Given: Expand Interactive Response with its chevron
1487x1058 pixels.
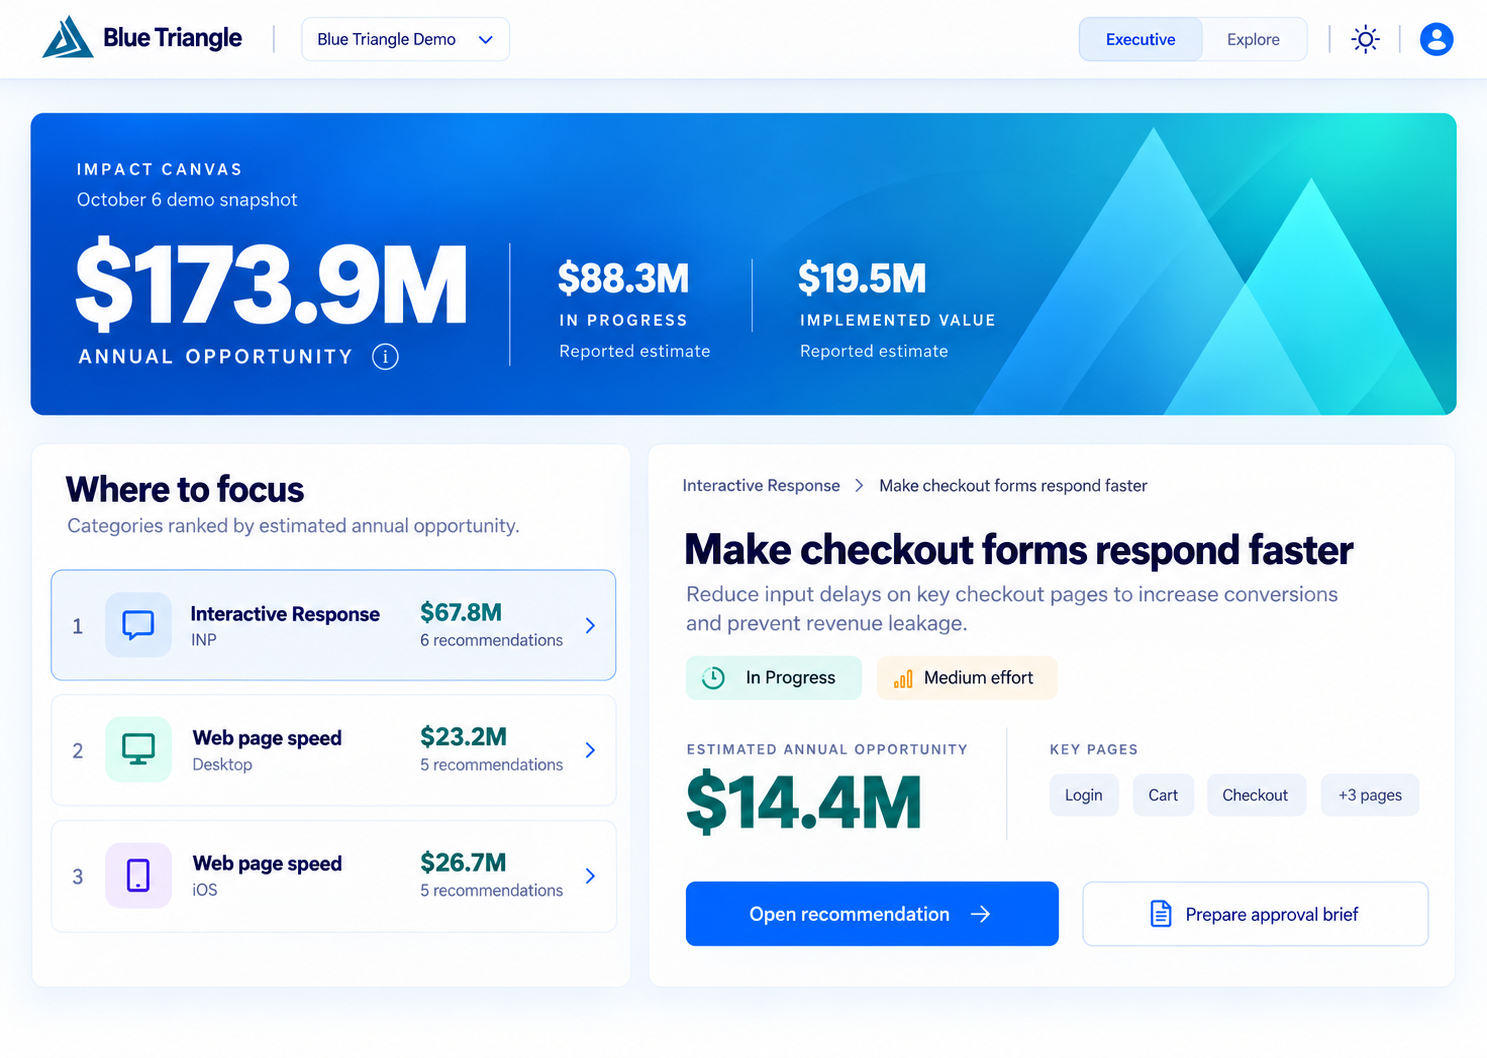Looking at the screenshot, I should [590, 625].
